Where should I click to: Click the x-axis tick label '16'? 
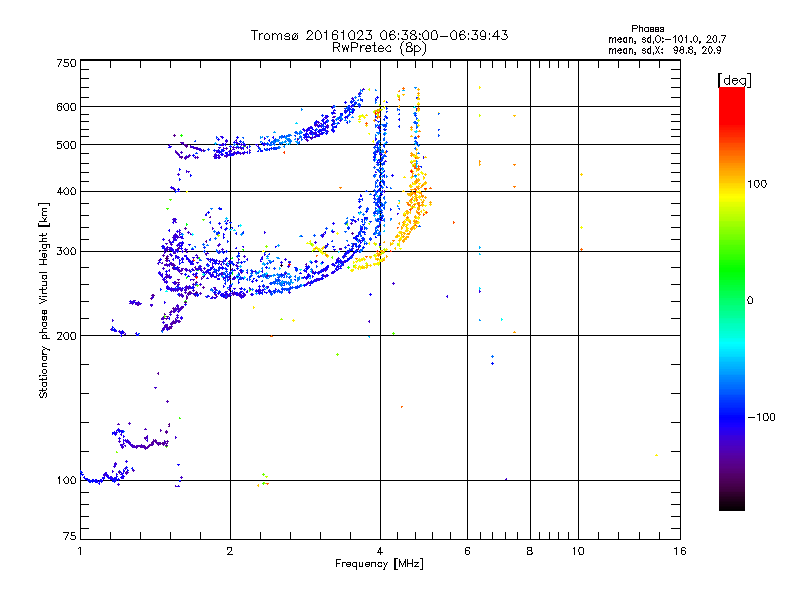[680, 551]
